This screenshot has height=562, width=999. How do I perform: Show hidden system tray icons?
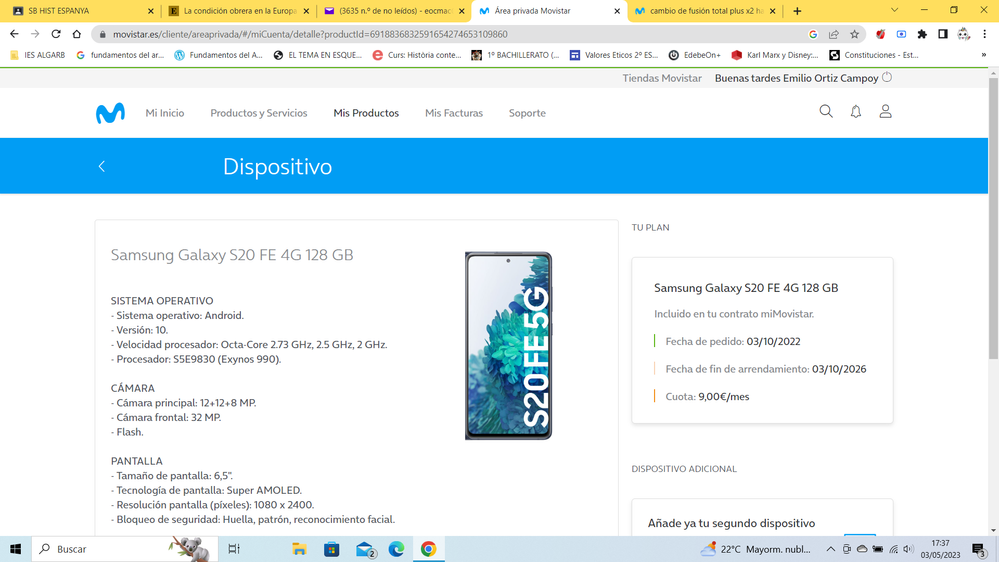tap(830, 549)
